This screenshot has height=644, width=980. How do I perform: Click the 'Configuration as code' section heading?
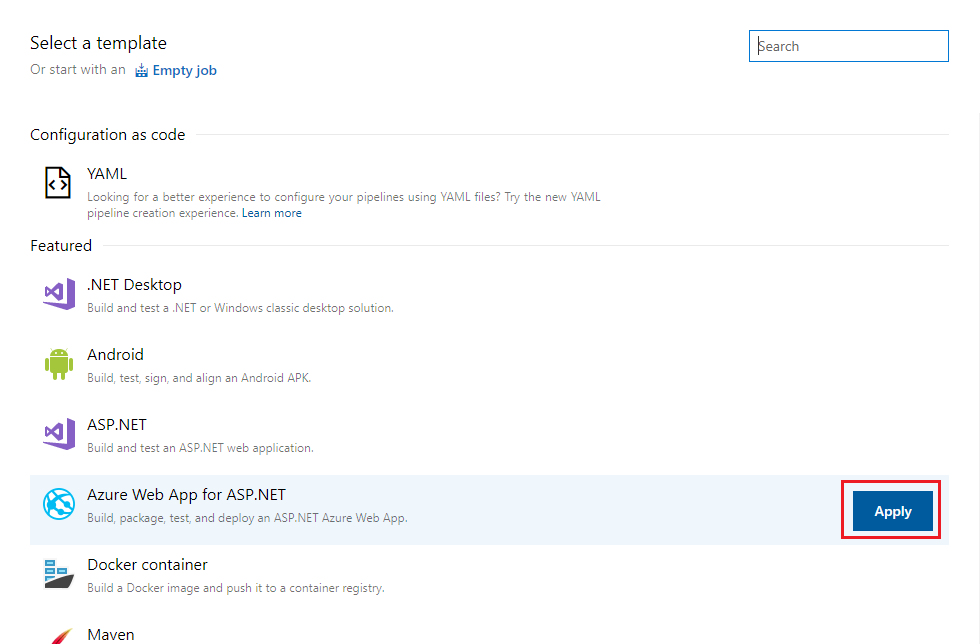[108, 135]
